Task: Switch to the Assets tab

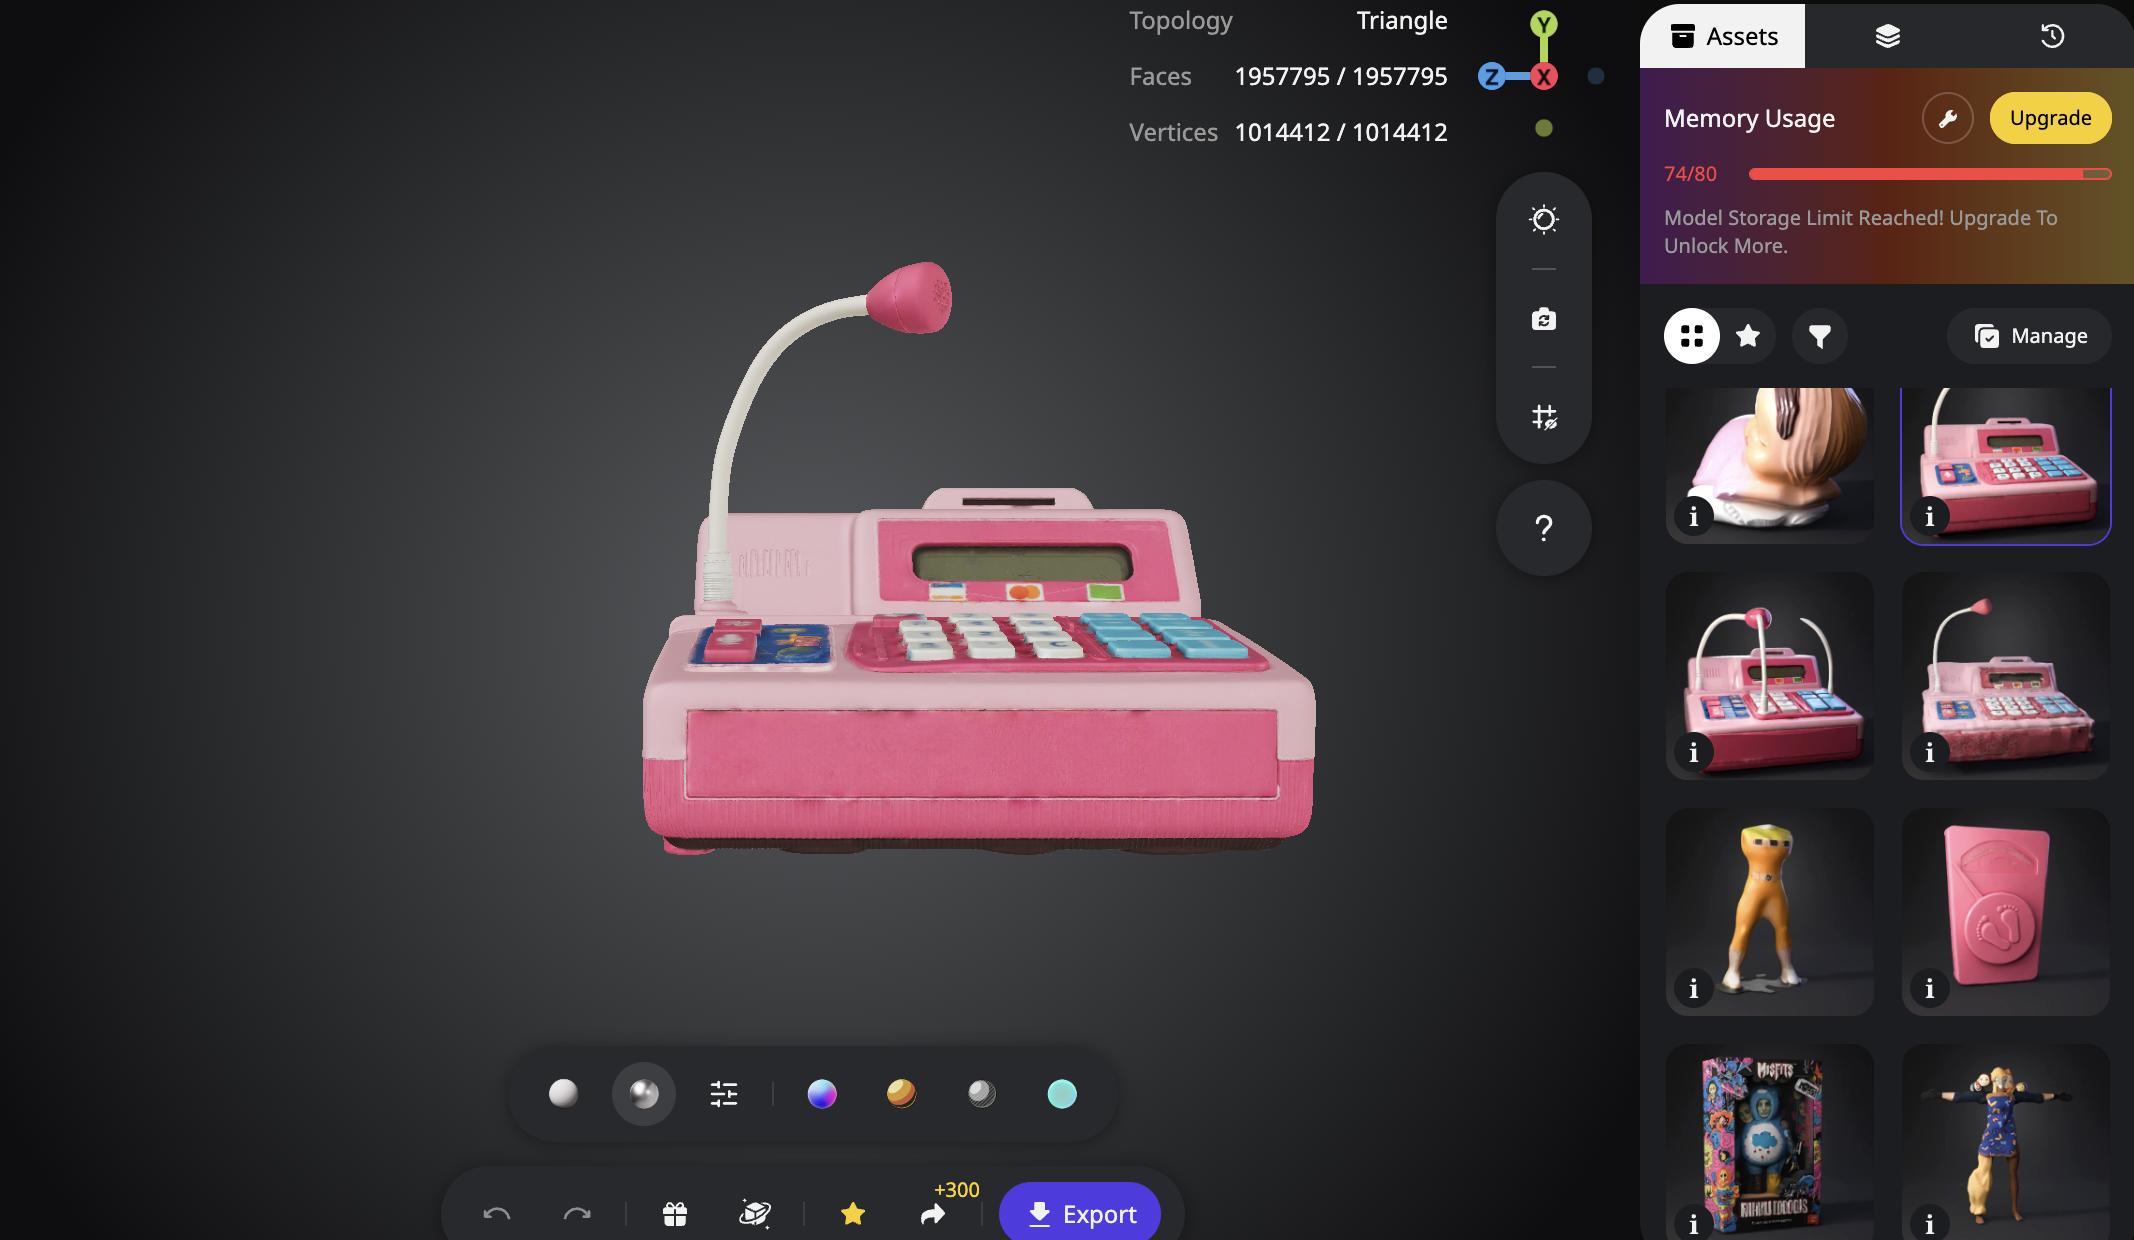Action: (x=1723, y=36)
